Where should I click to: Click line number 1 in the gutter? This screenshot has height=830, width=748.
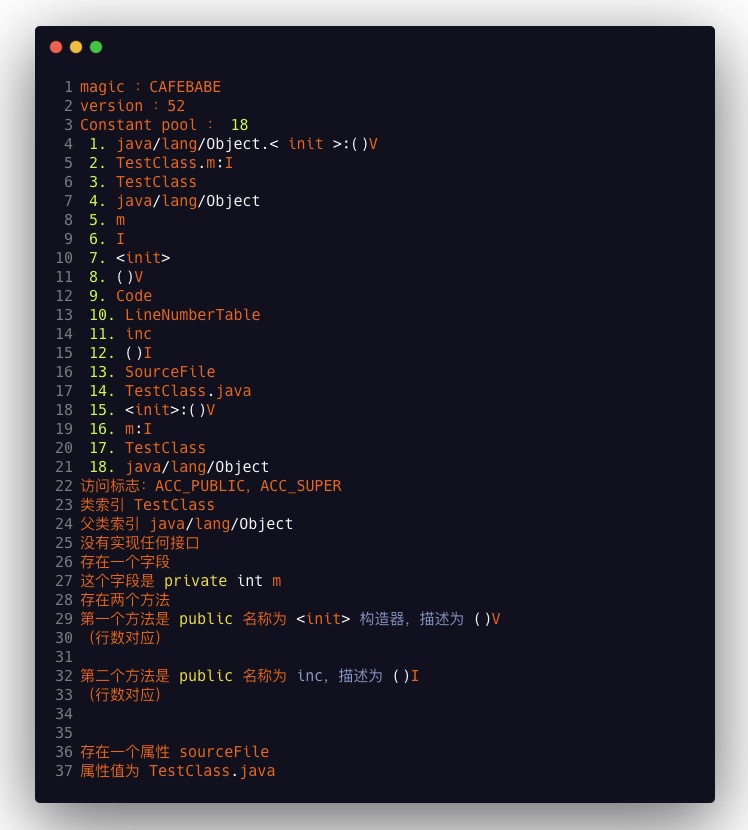click(68, 87)
